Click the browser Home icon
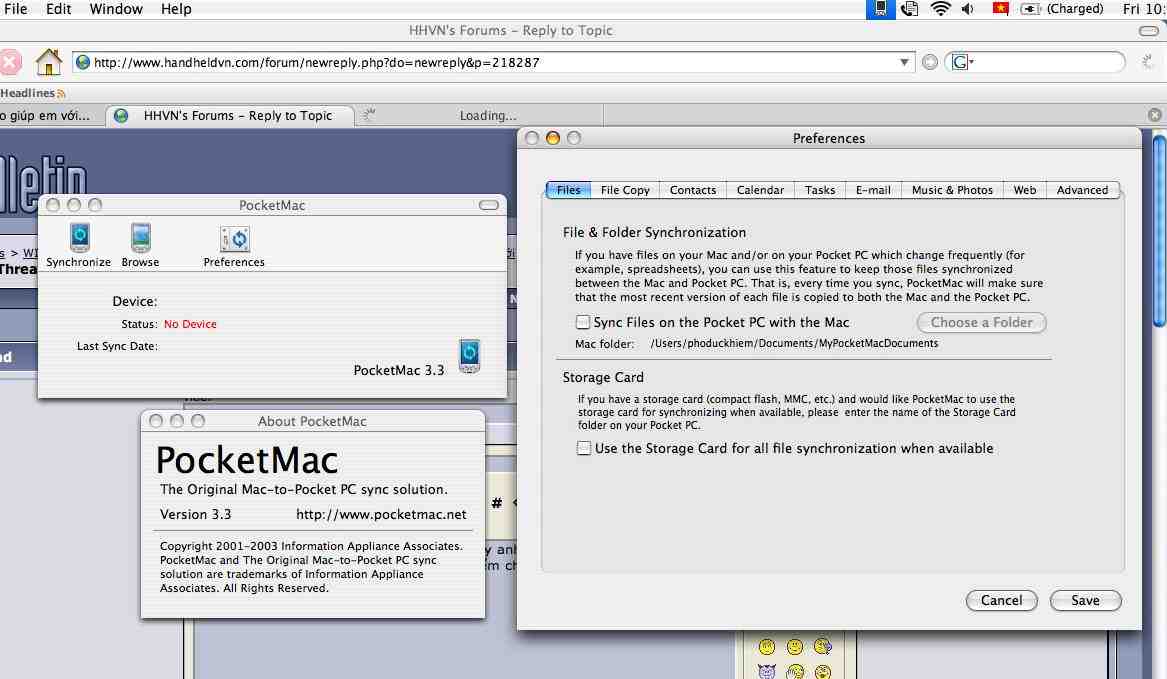Viewport: 1167px width, 679px height. pos(48,62)
